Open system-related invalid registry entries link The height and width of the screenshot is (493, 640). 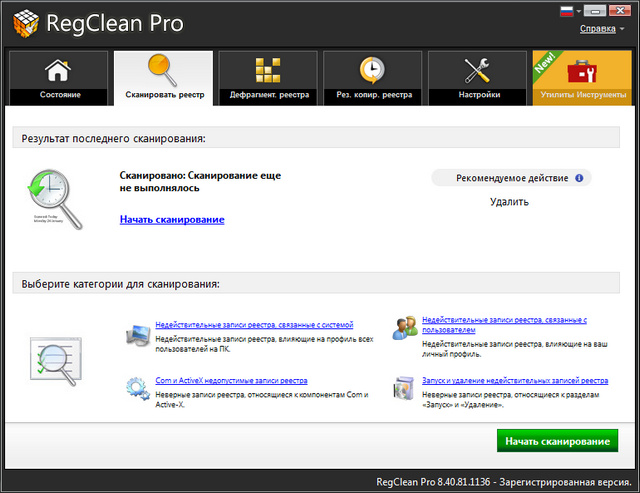click(x=254, y=324)
